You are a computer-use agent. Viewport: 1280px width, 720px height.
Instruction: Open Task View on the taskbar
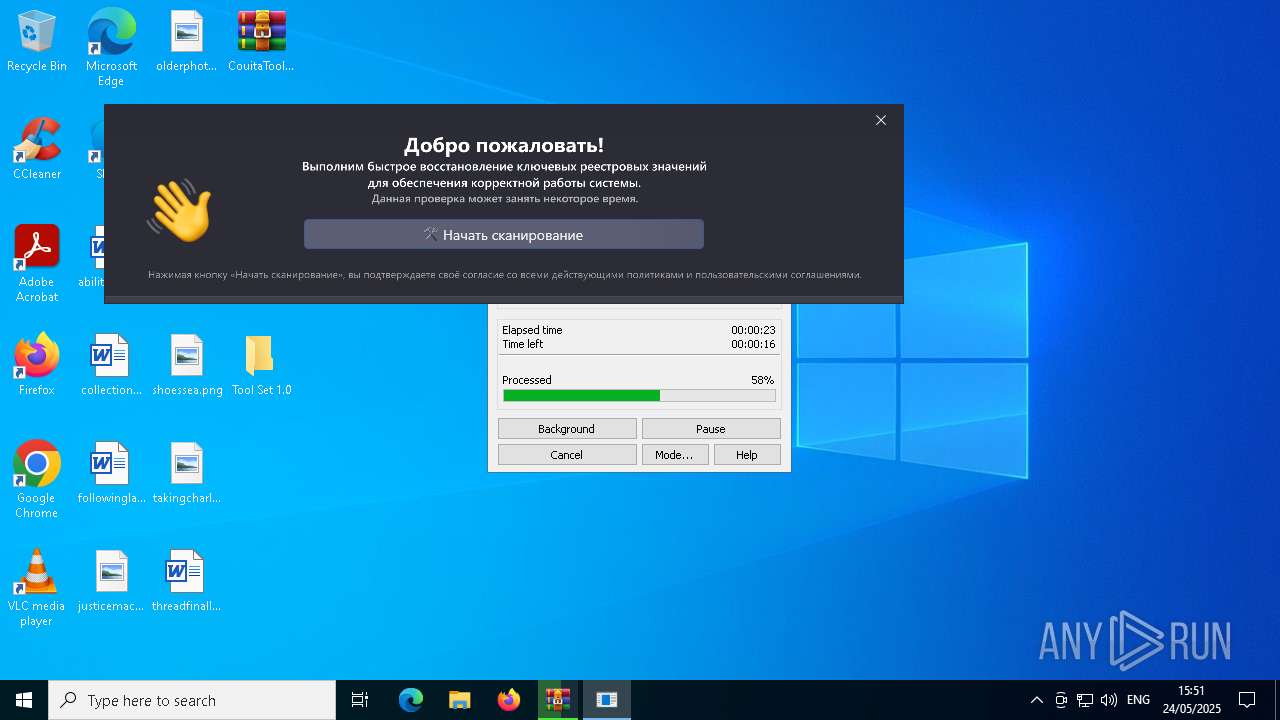point(360,700)
